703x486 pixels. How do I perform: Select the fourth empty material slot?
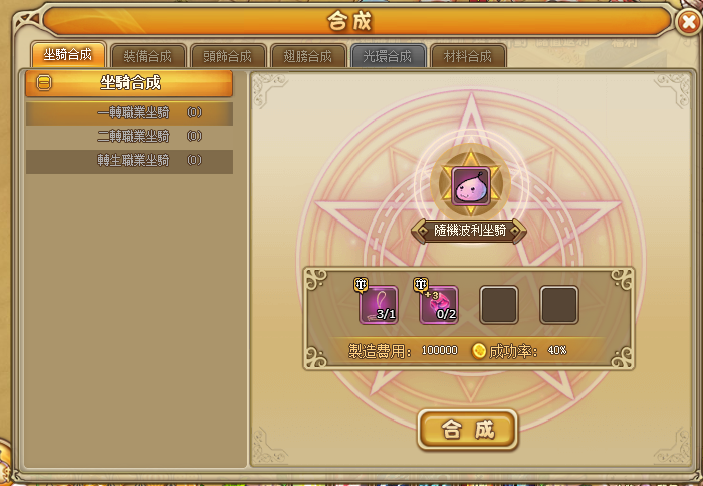(x=559, y=305)
